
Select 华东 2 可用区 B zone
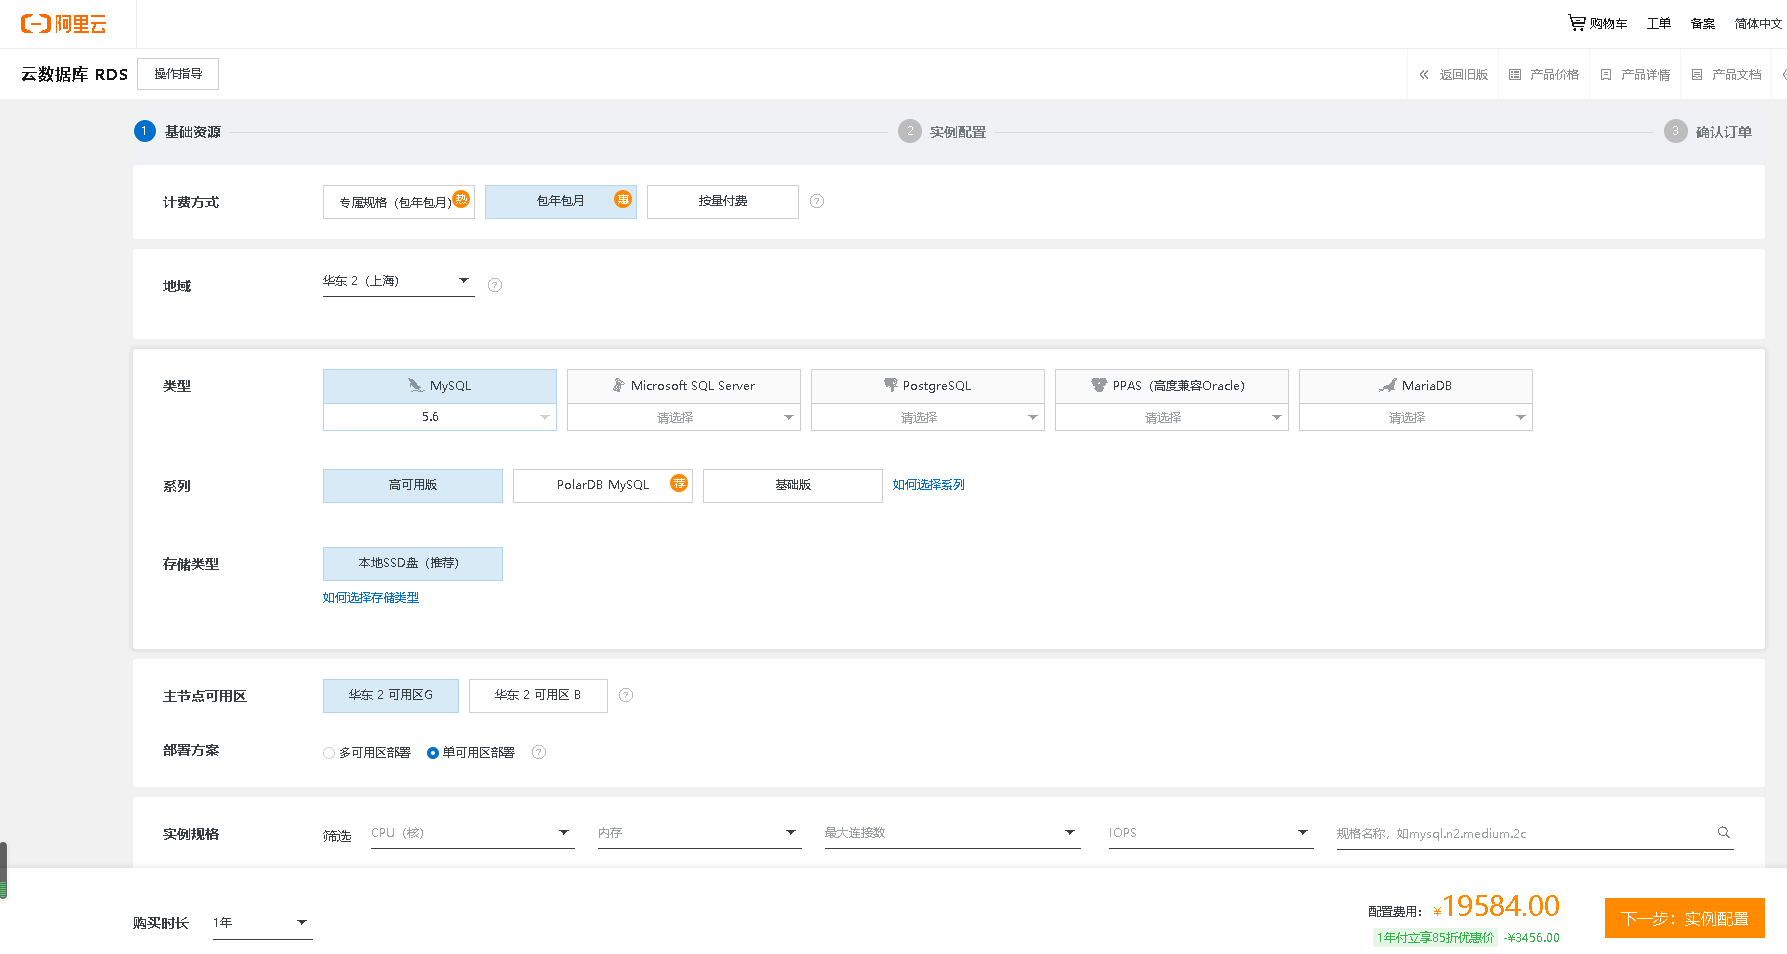[x=538, y=696]
